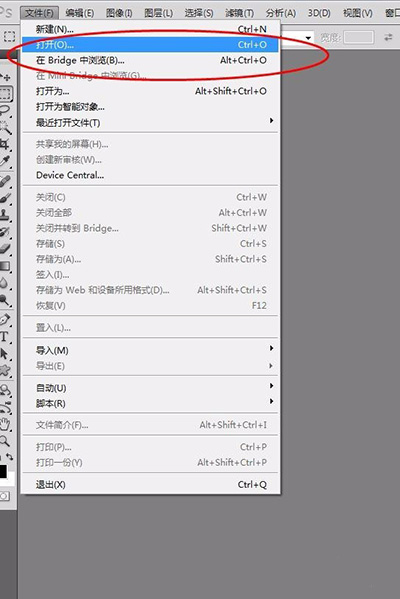Open the 图层(L) menu
The width and height of the screenshot is (400, 599).
click(159, 13)
